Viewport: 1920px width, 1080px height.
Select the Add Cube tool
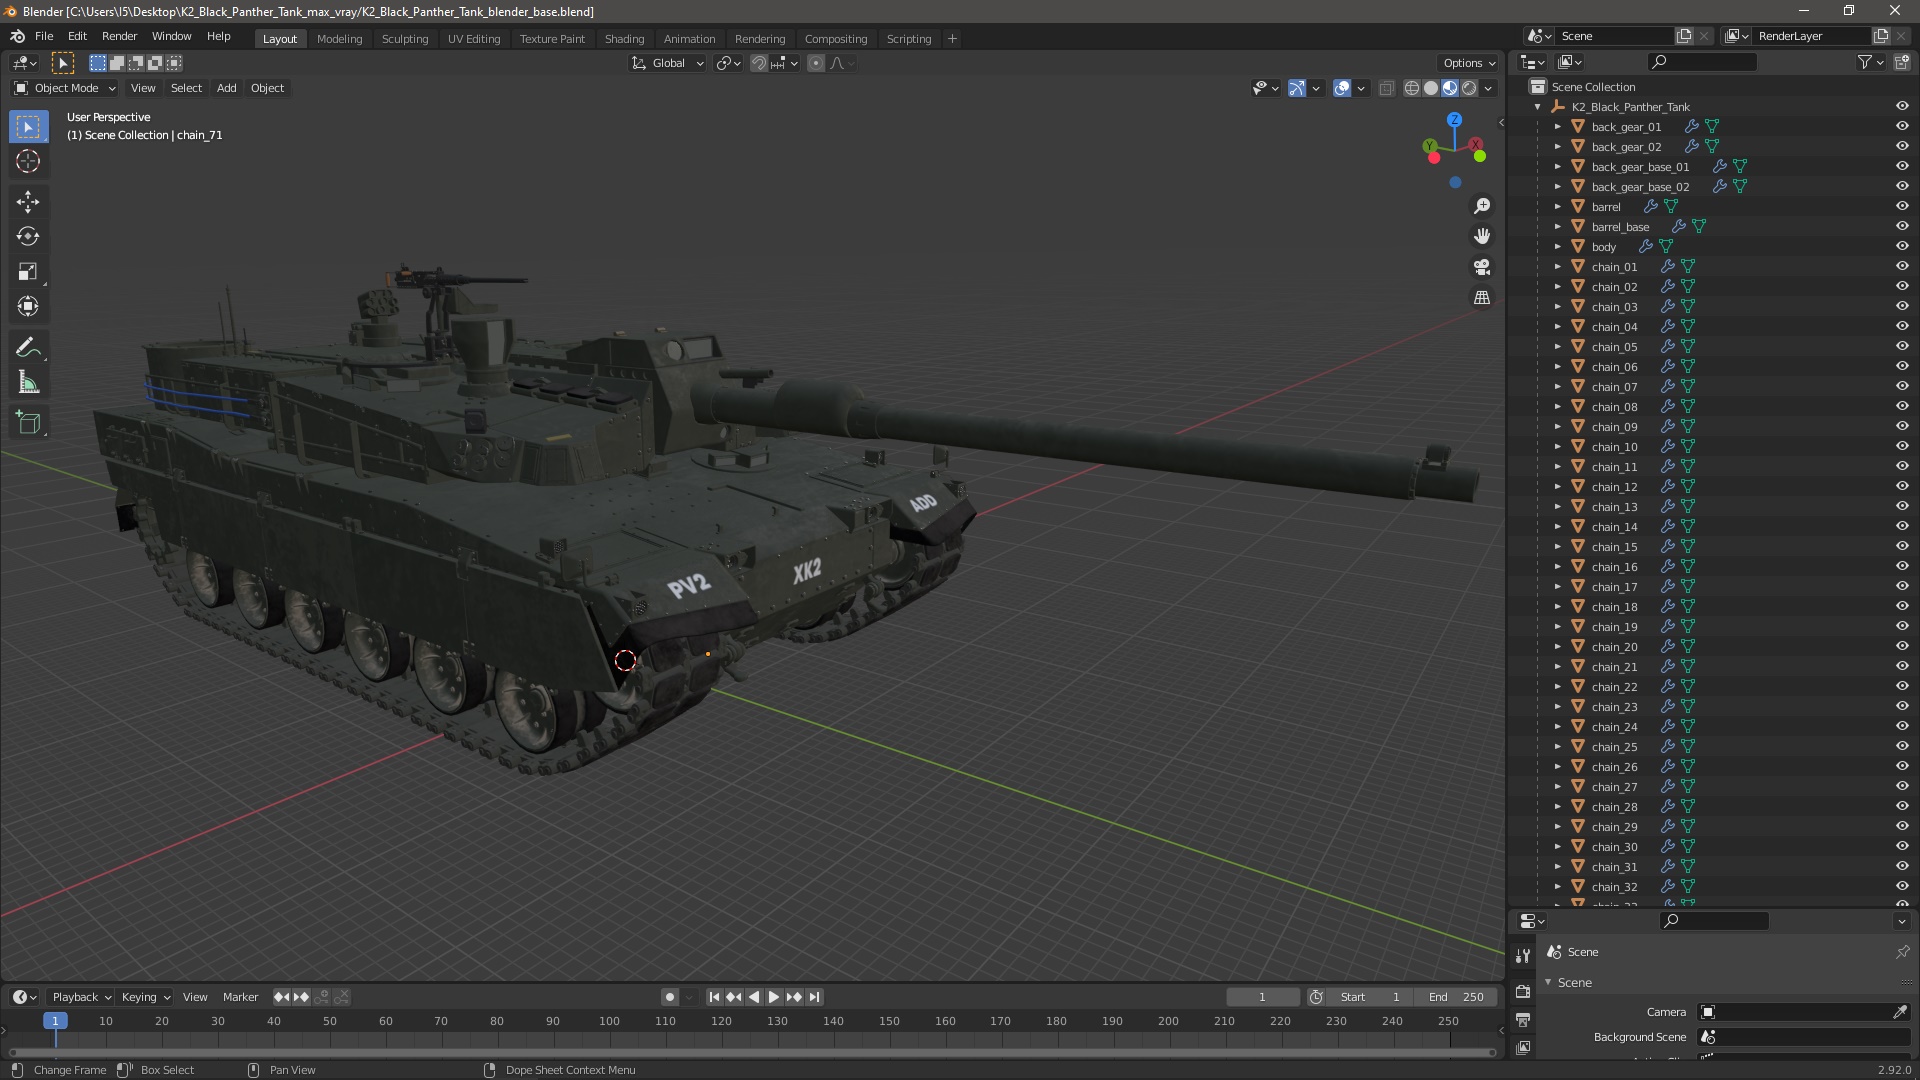tap(28, 423)
